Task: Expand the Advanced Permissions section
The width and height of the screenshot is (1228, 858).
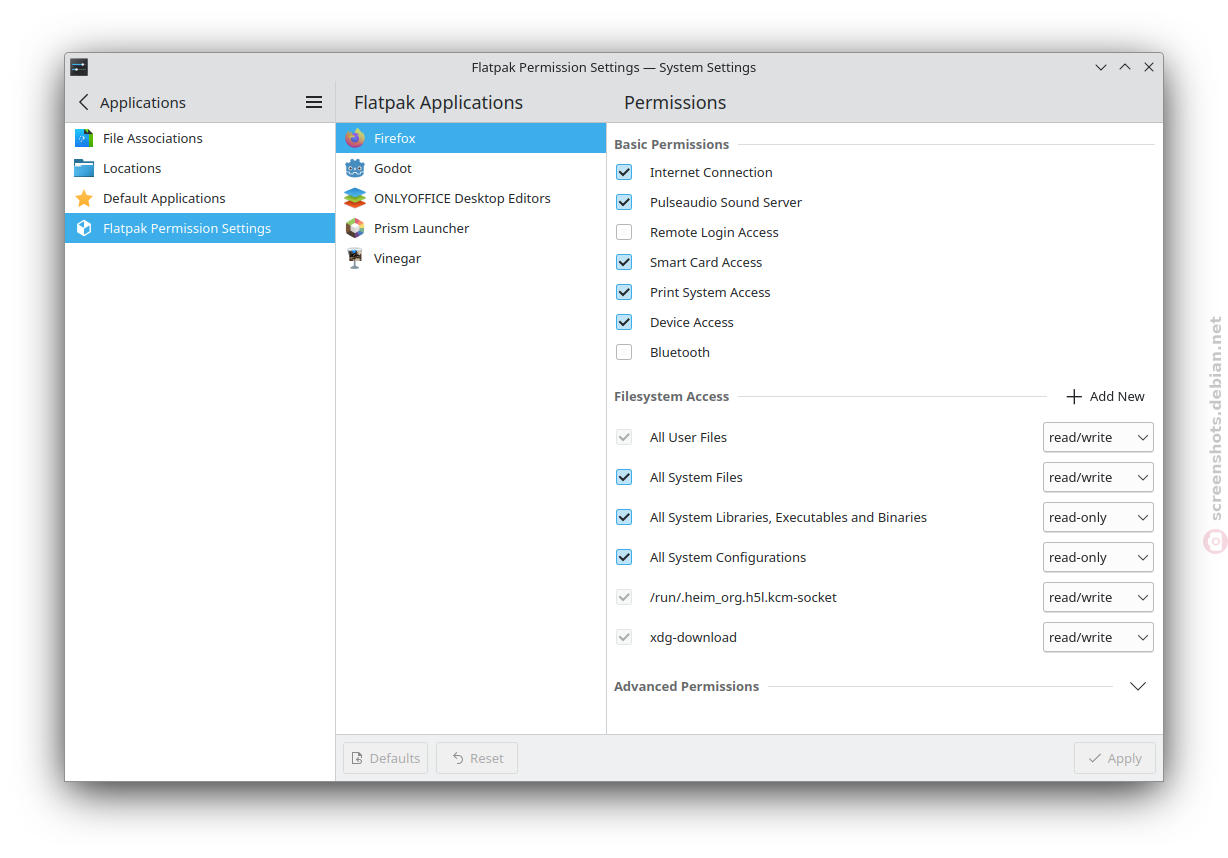Action: pos(1137,686)
